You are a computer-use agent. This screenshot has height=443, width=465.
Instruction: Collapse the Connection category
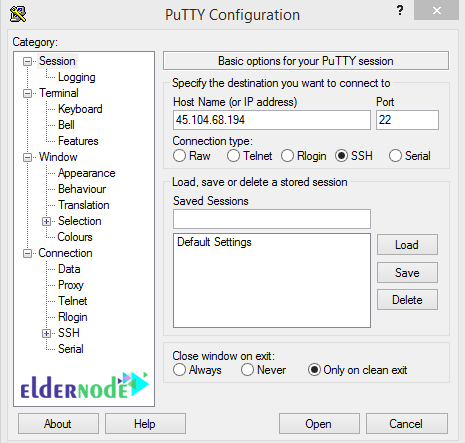coord(27,253)
